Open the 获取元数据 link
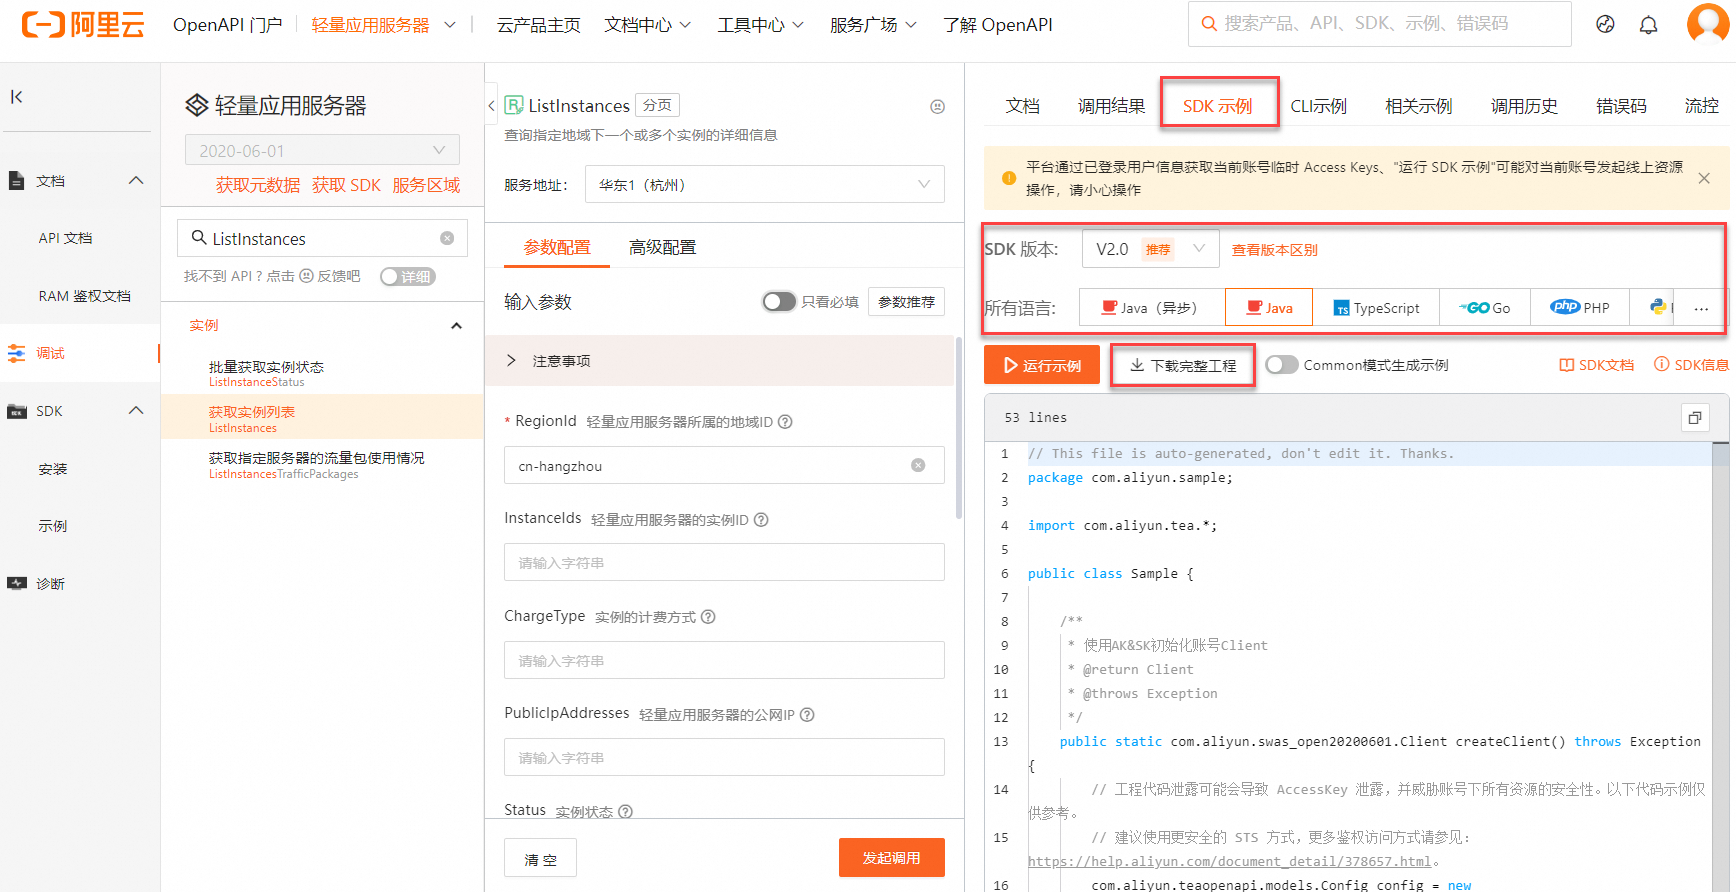The width and height of the screenshot is (1736, 892). click(258, 185)
